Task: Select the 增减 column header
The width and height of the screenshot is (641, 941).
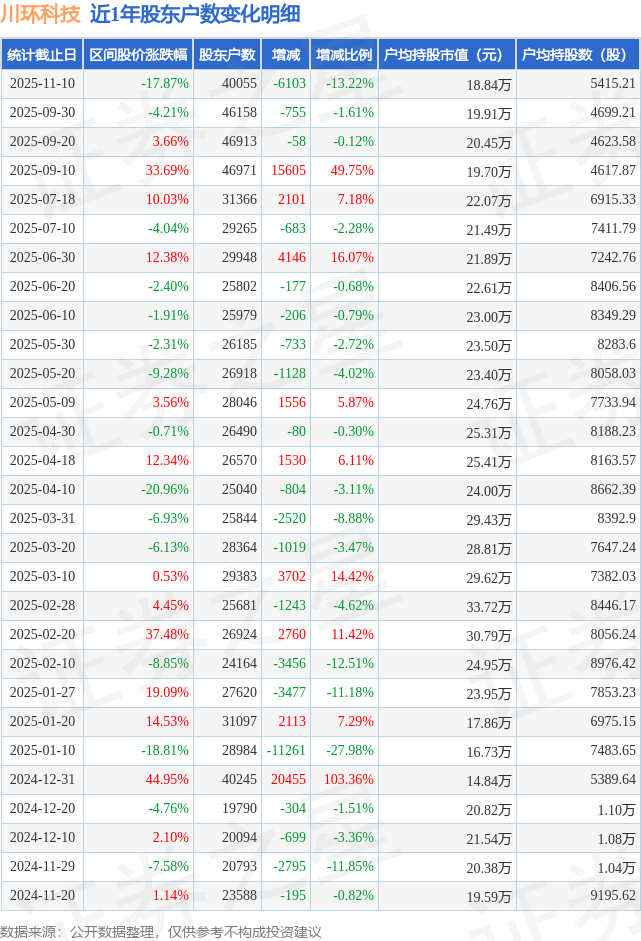Action: (x=285, y=55)
